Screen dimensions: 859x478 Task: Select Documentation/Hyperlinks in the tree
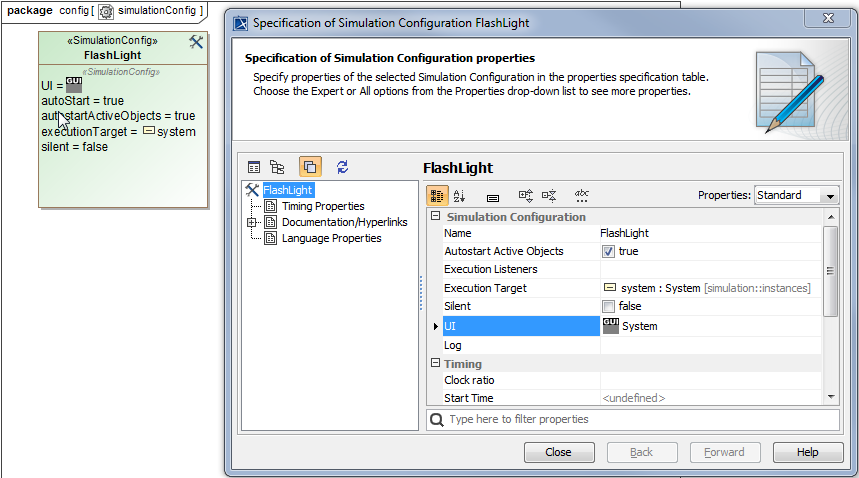345,222
